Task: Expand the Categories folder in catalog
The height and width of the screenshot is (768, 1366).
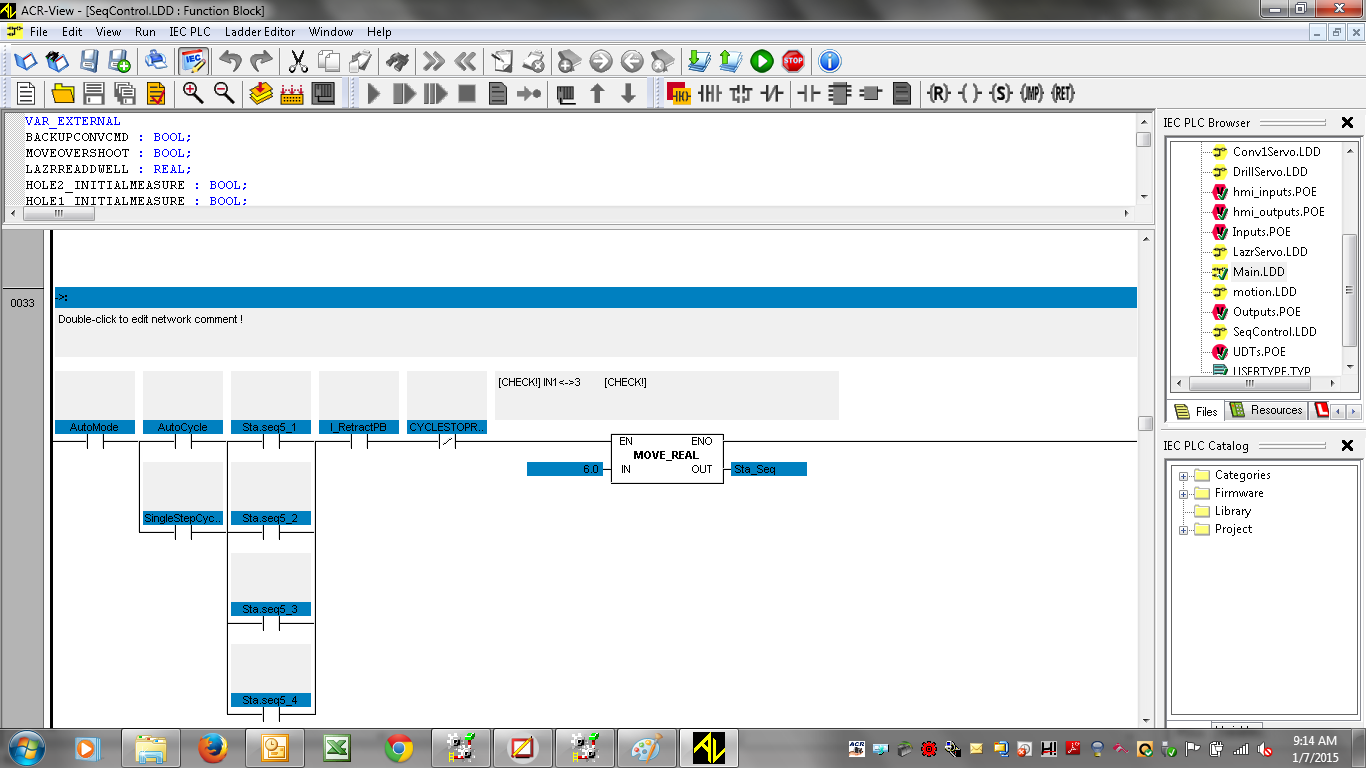Action: coord(1184,476)
